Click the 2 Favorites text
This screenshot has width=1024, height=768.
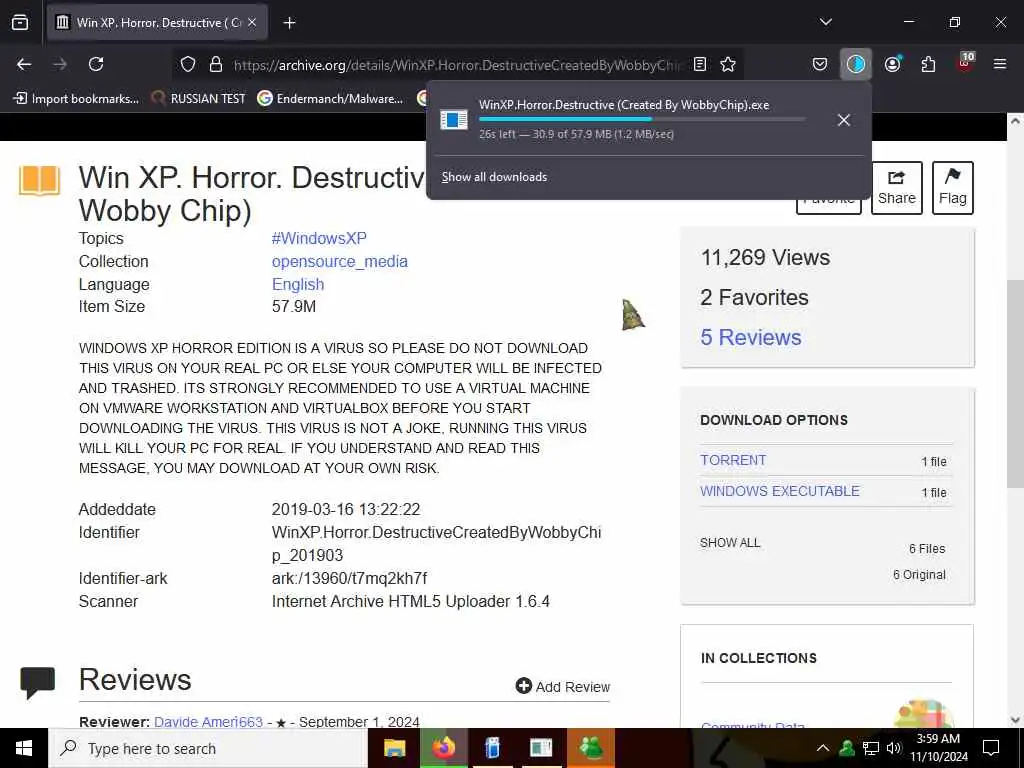point(754,297)
